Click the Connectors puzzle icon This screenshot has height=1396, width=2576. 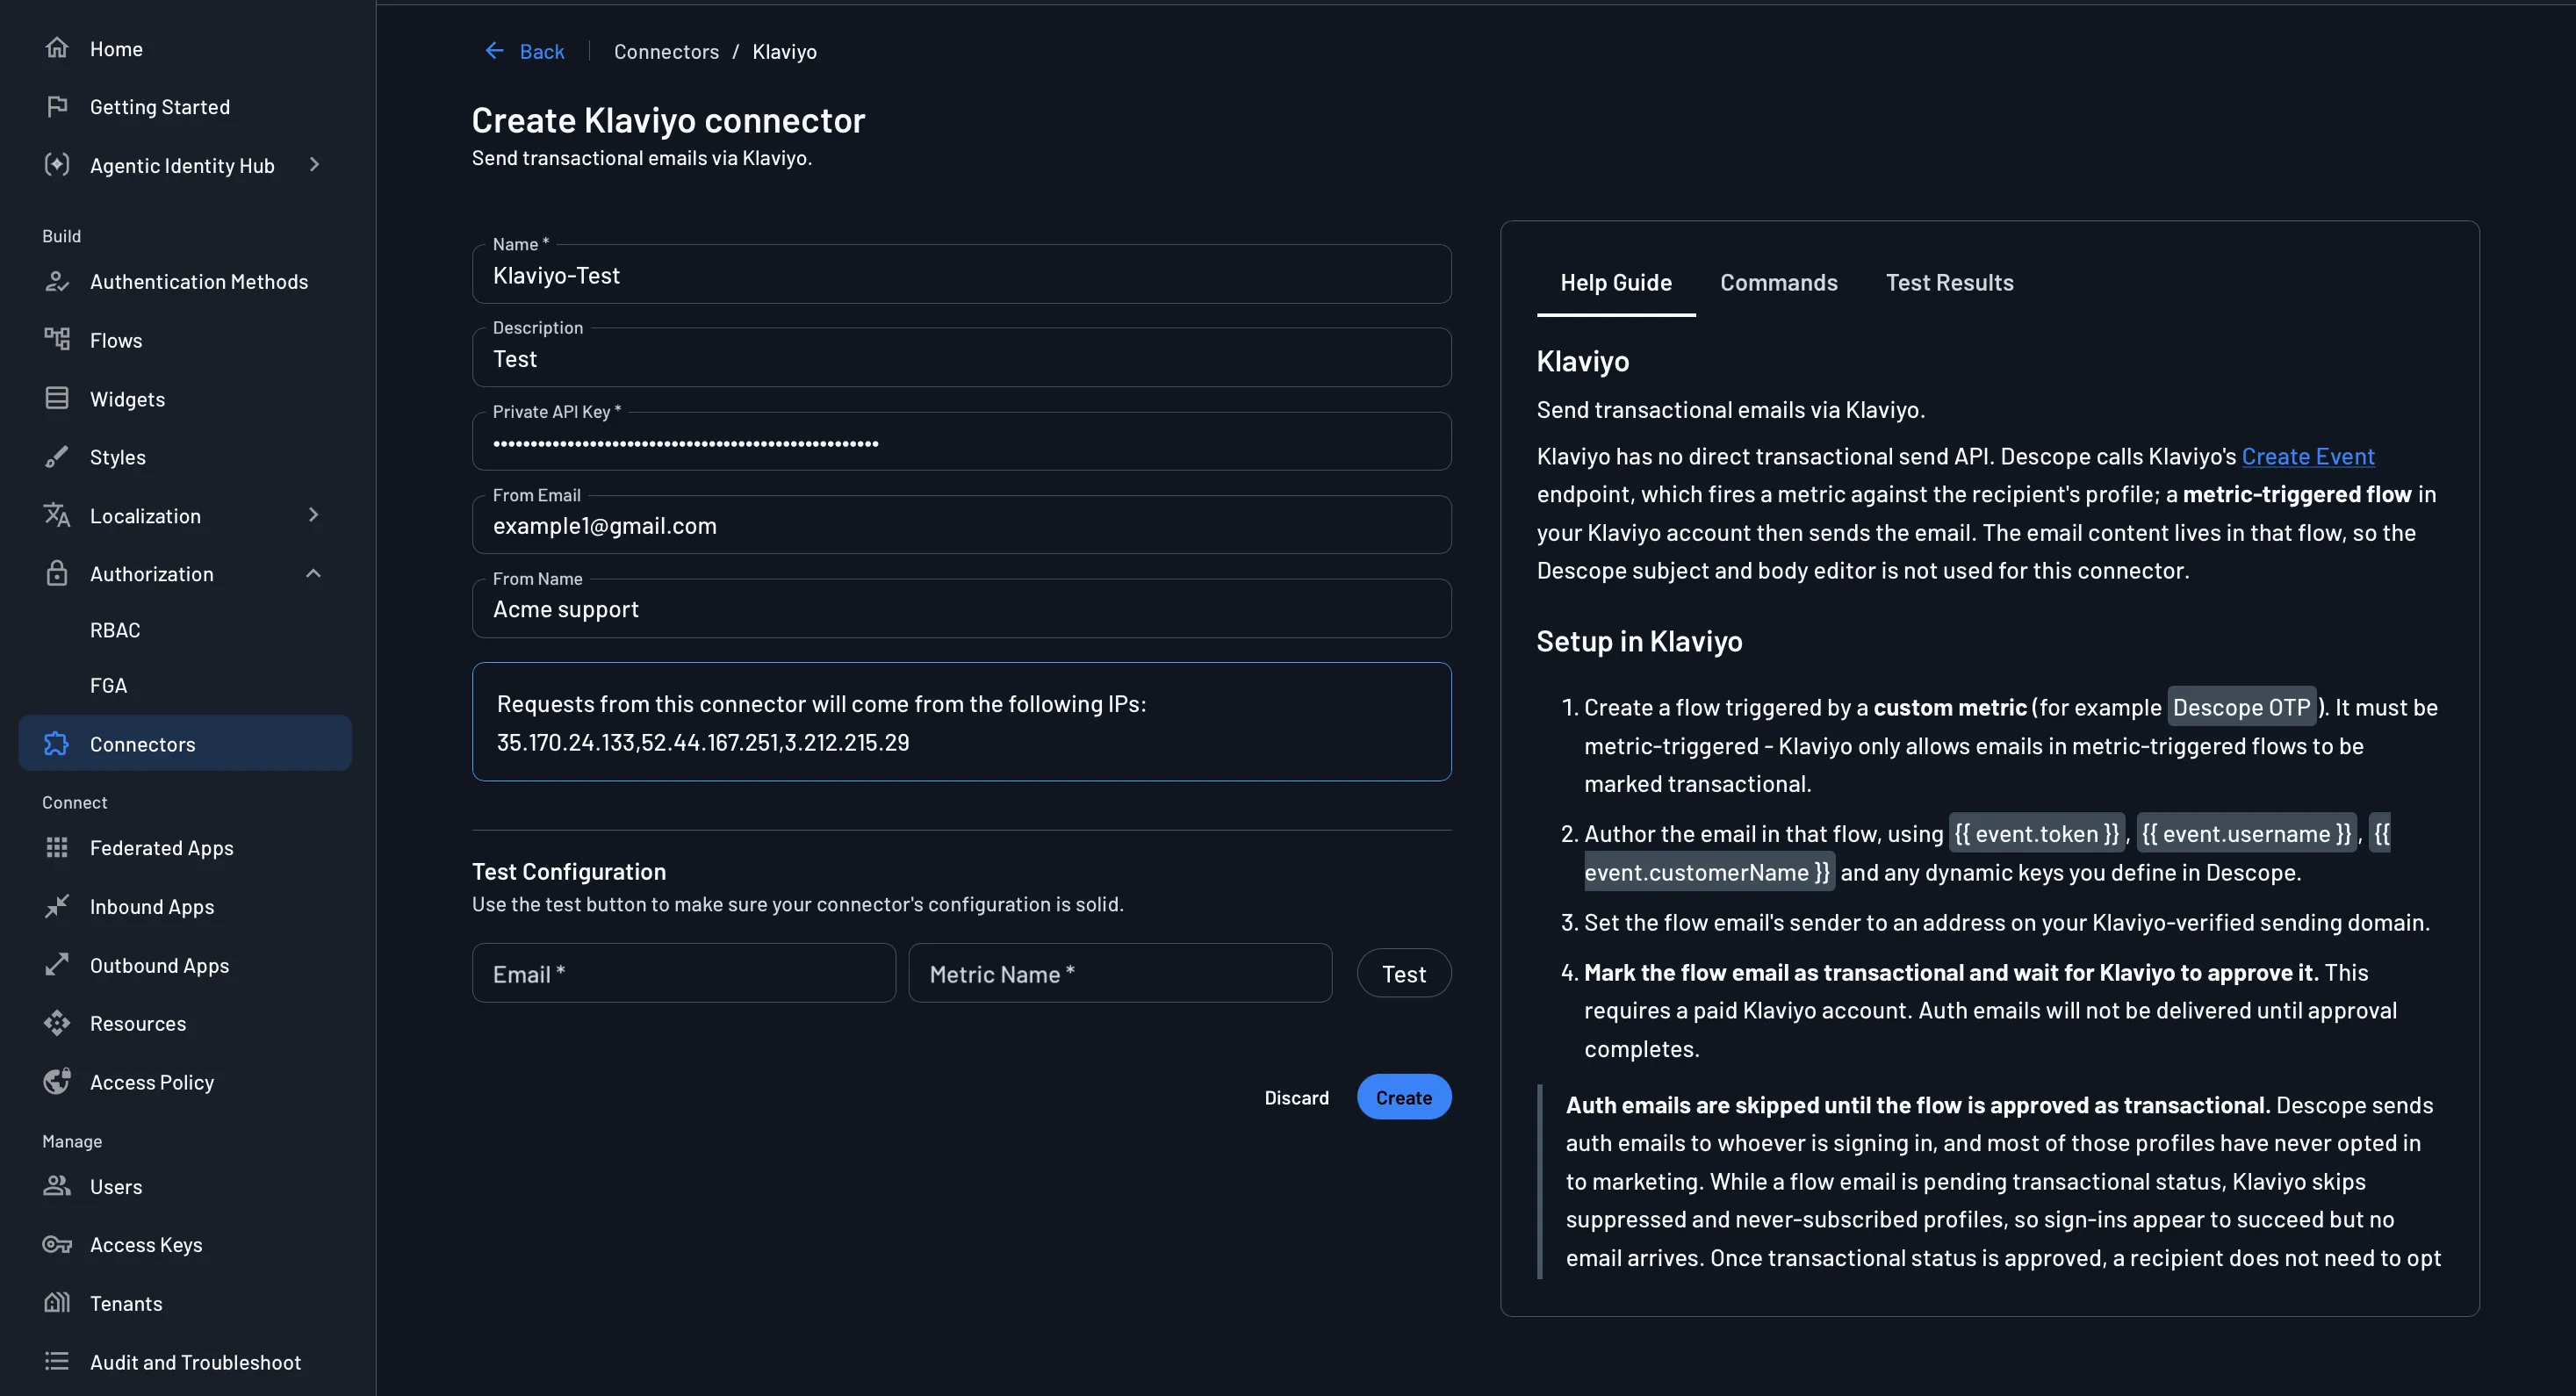[x=57, y=744]
